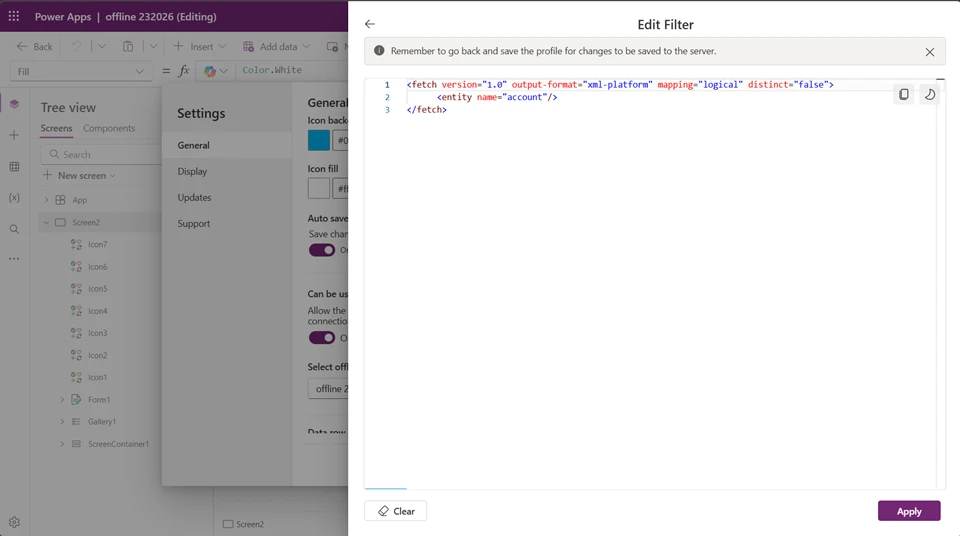
Task: Select the Display settings tab
Action: 227,172
